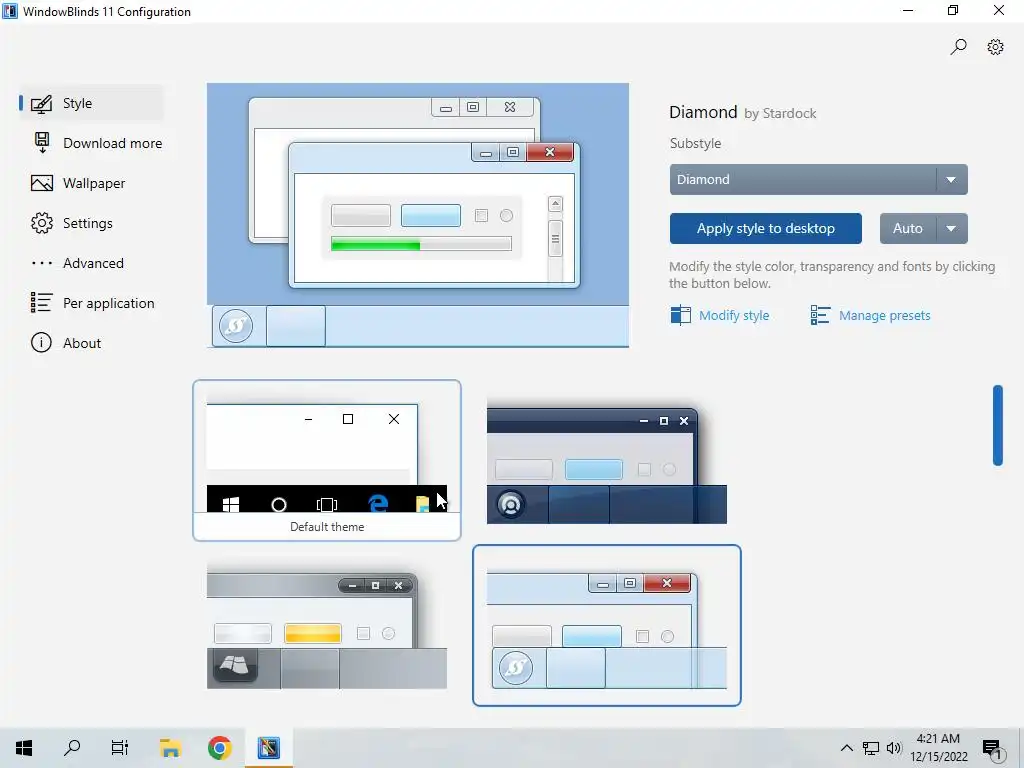The height and width of the screenshot is (768, 1024).
Task: Open the notification center icon
Action: click(992, 749)
